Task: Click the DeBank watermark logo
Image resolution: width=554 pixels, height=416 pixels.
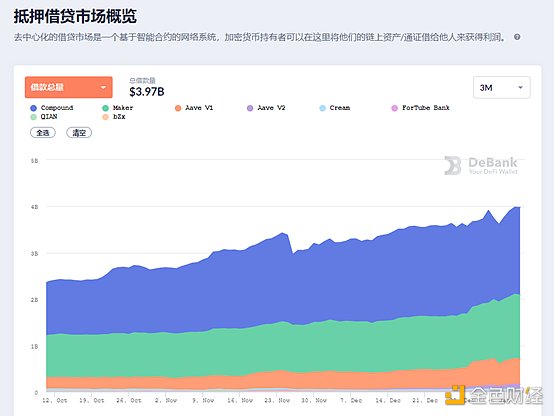Action: click(481, 165)
